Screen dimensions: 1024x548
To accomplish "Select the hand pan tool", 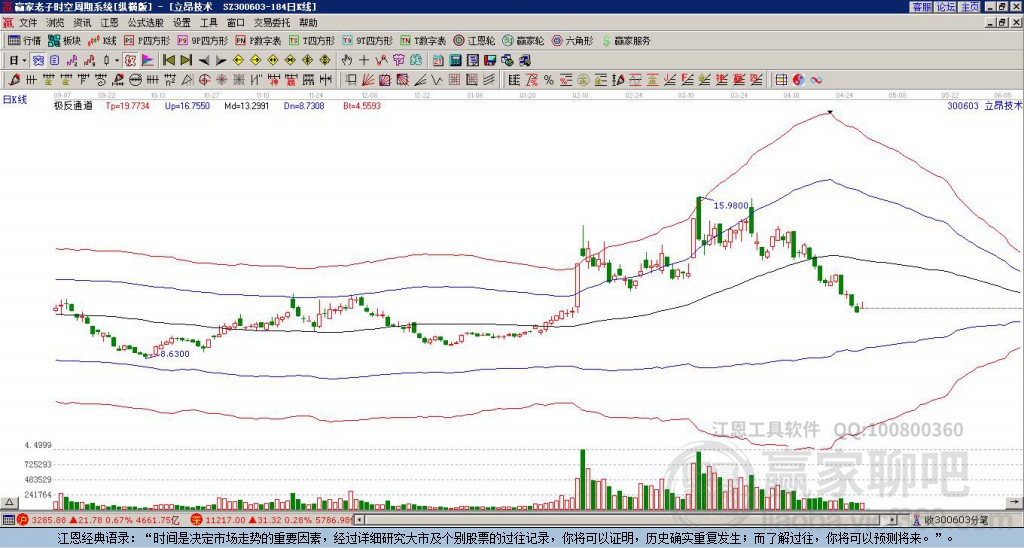I will point(347,61).
